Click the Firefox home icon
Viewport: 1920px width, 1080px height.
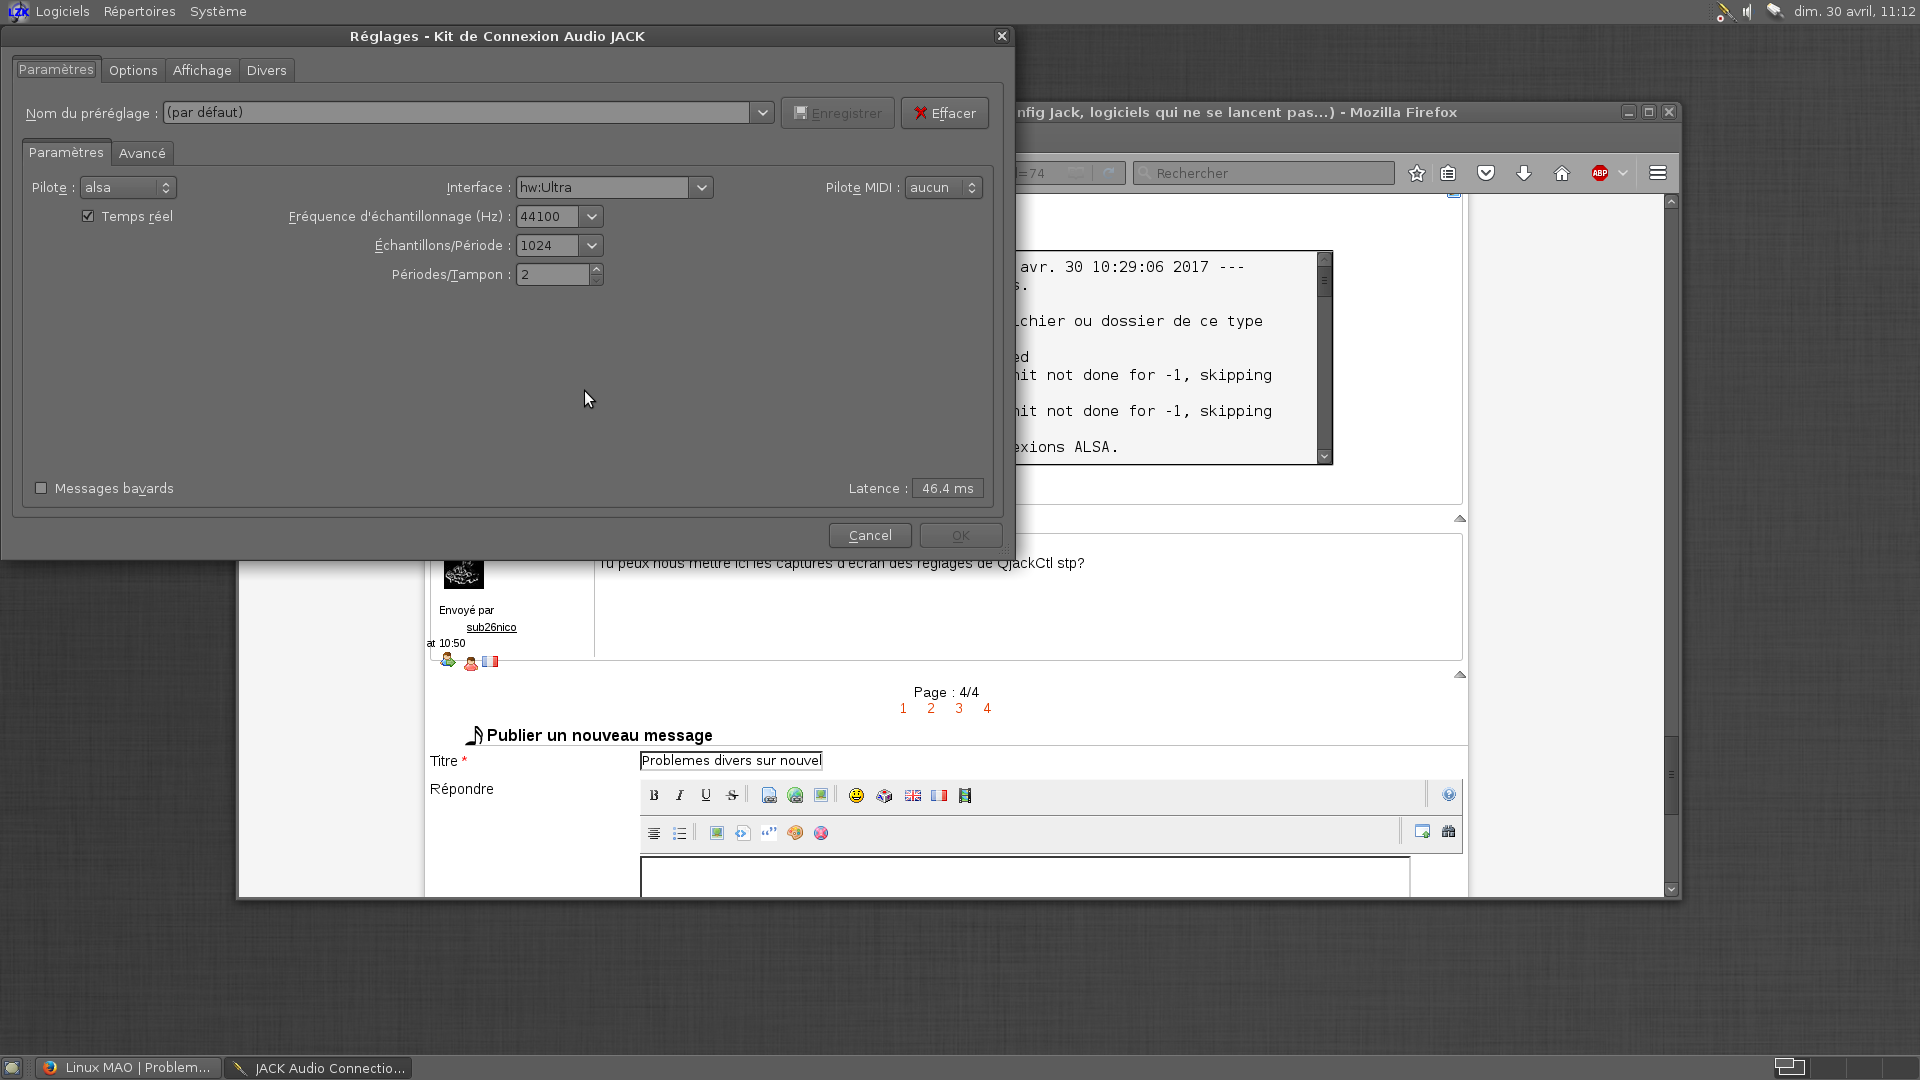[x=1562, y=173]
